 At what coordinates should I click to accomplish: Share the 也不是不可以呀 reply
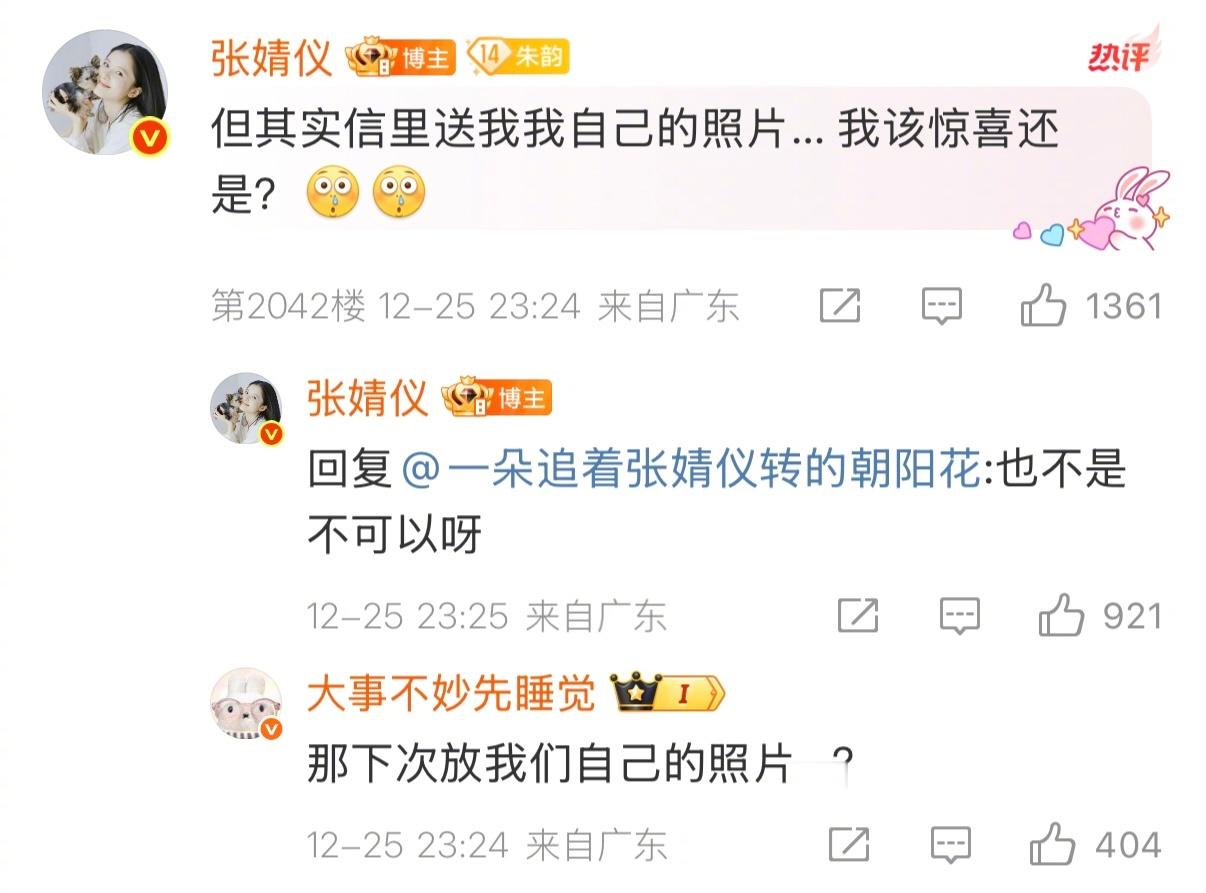click(x=858, y=616)
